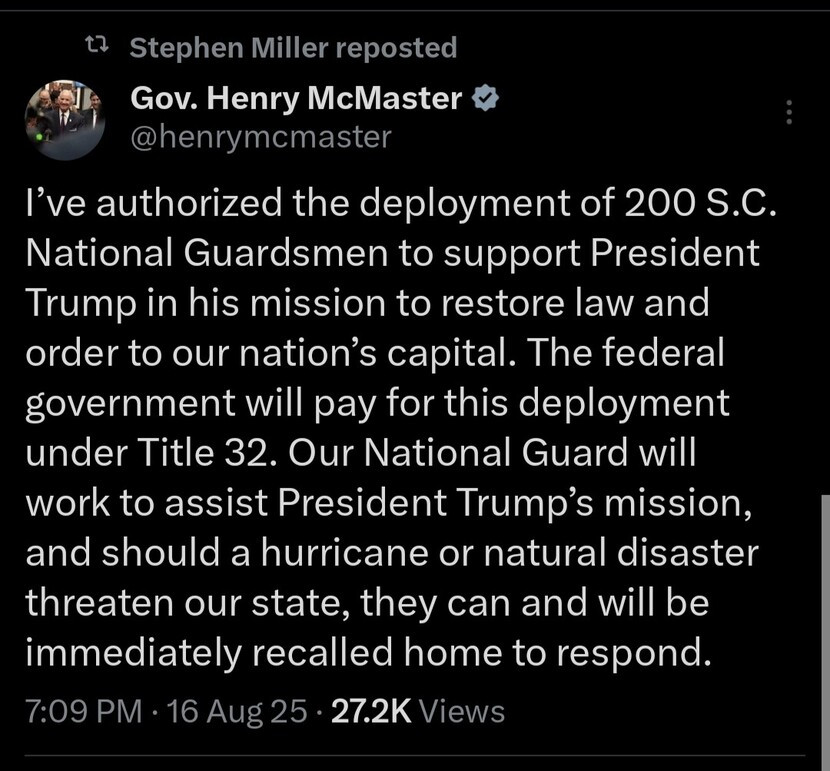Click the "Gov. Henry McMaster" display name
This screenshot has width=830, height=771.
pos(298,100)
